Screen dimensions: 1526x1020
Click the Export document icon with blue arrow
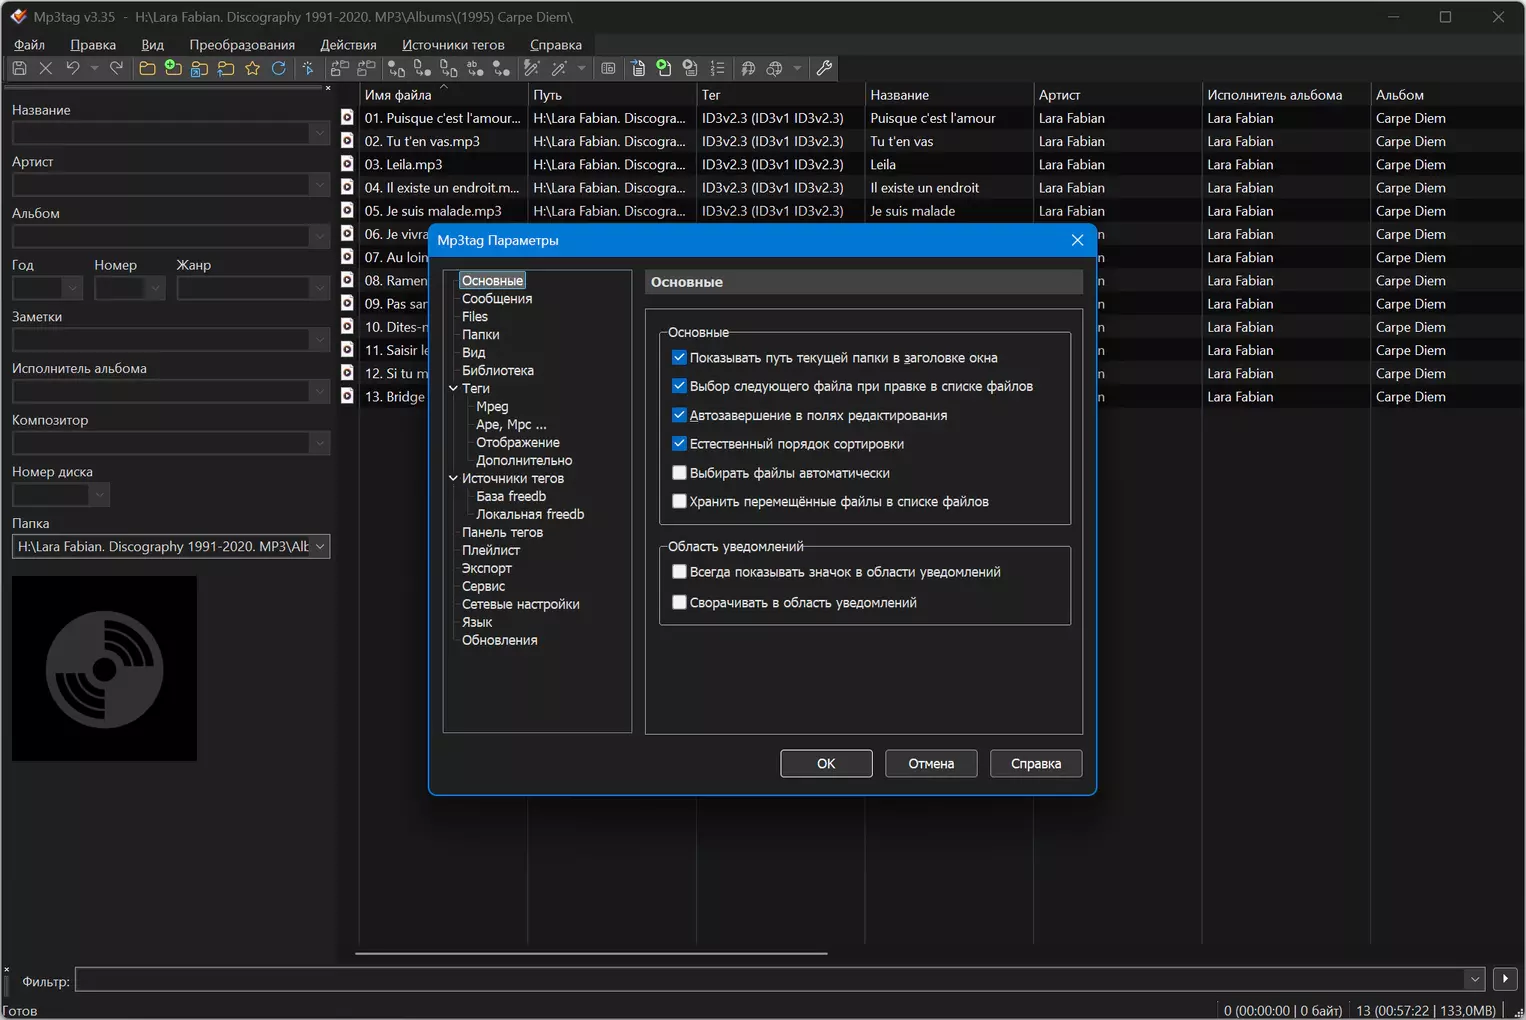click(x=638, y=68)
